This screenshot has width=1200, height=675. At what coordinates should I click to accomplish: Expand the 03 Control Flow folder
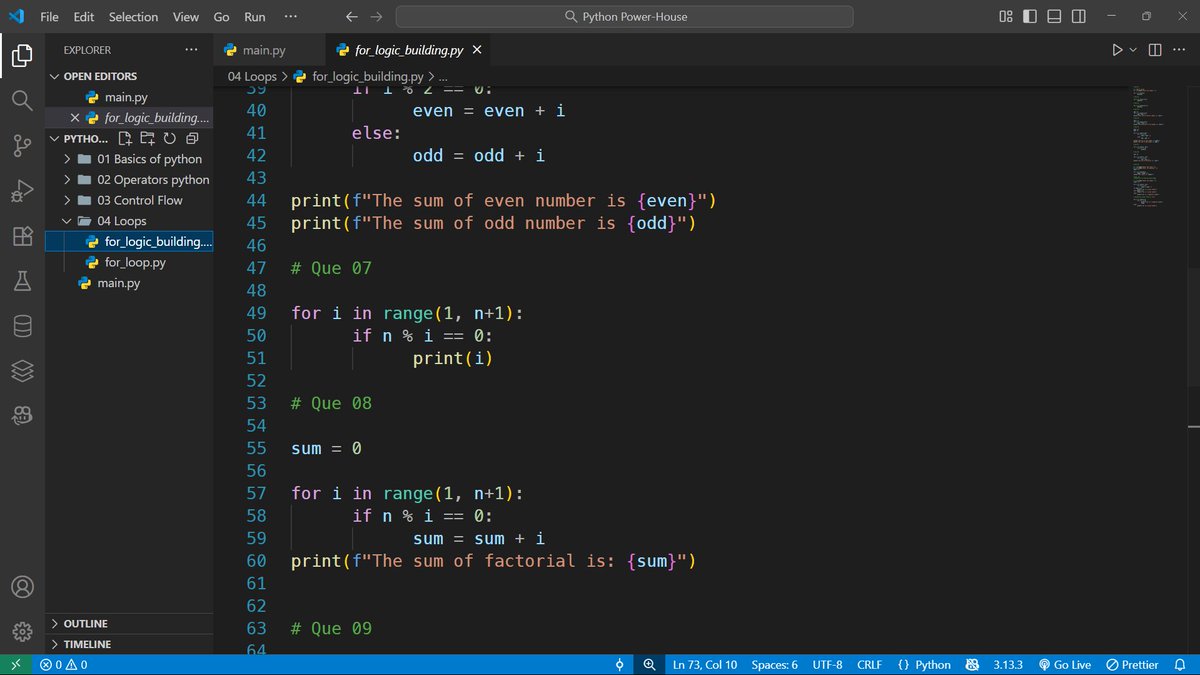point(138,200)
